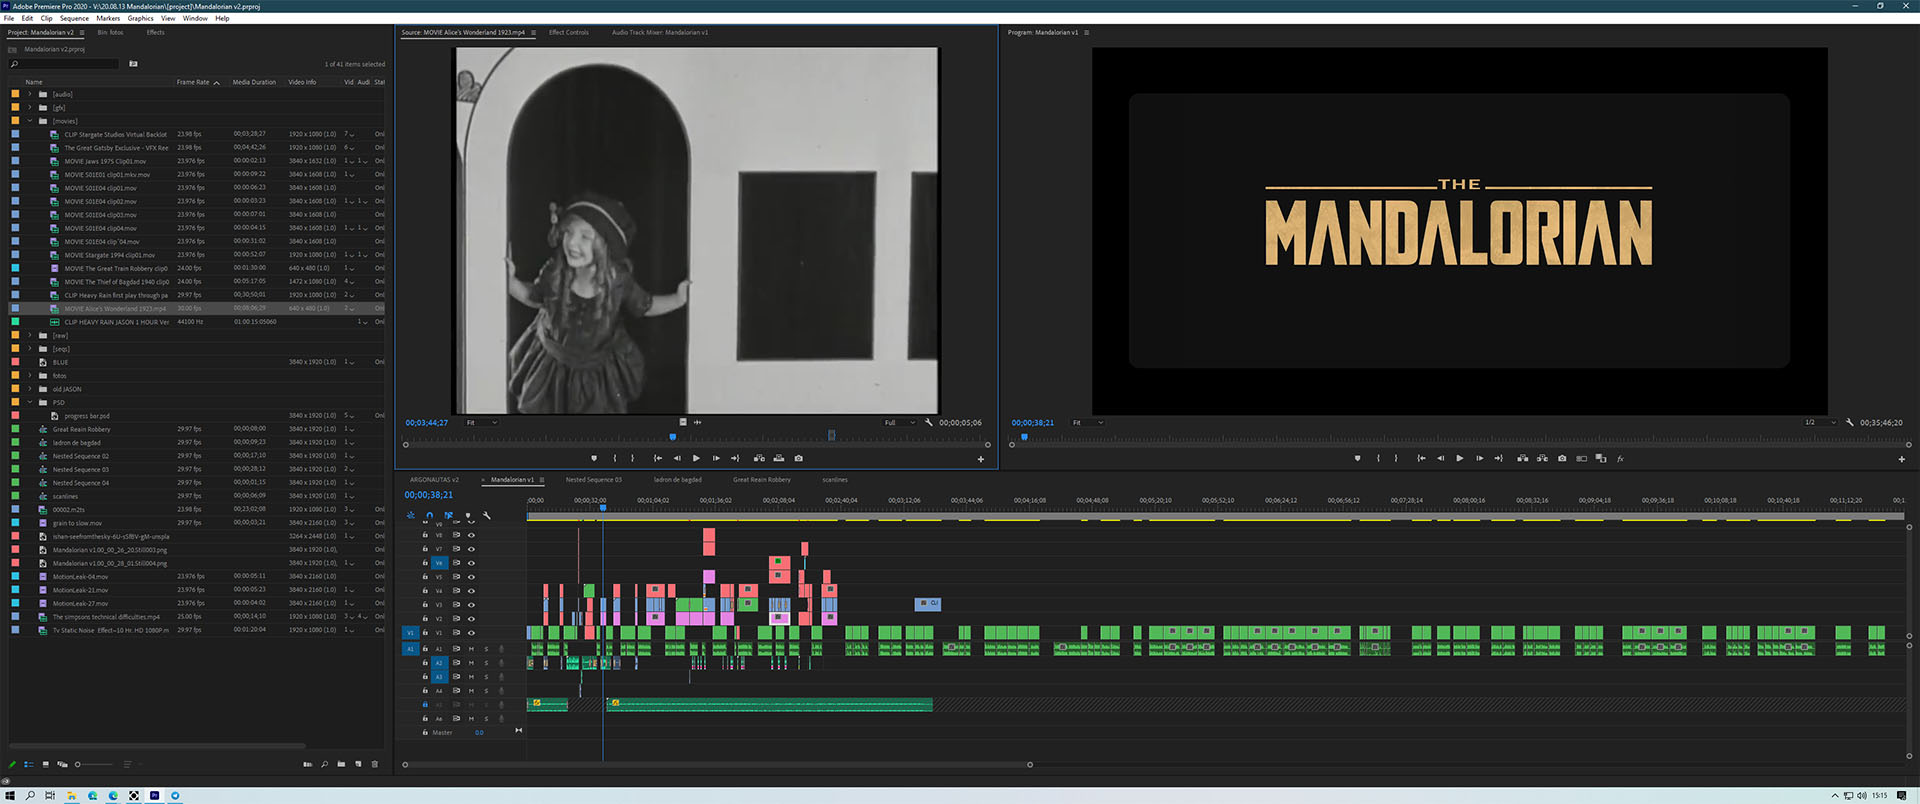This screenshot has width=1920, height=804.
Task: Toggle Snap in timeline
Action: click(430, 516)
